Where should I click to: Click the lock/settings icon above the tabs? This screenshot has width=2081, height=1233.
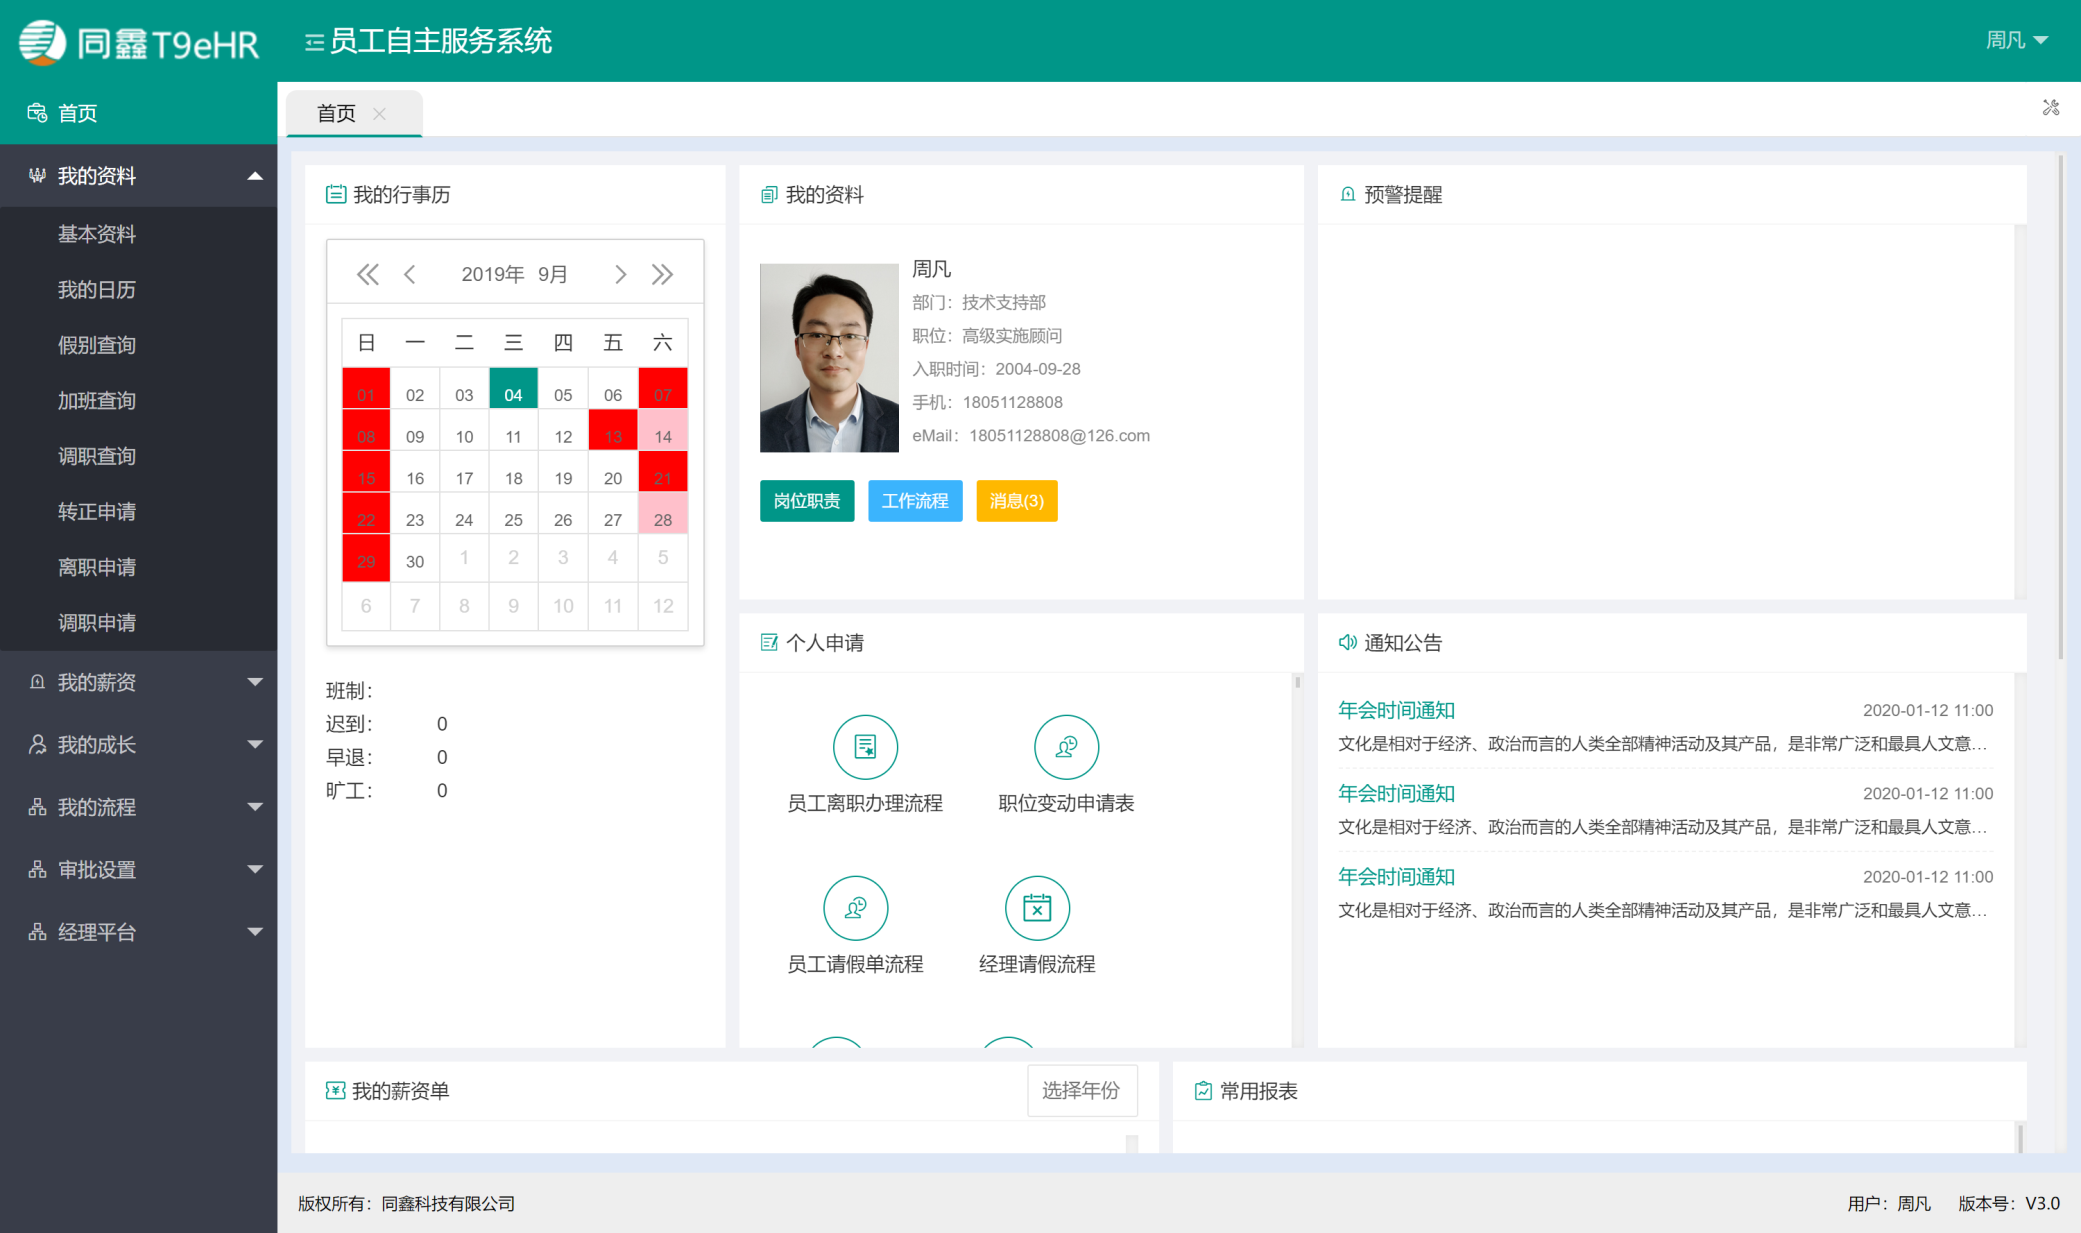tap(2051, 107)
